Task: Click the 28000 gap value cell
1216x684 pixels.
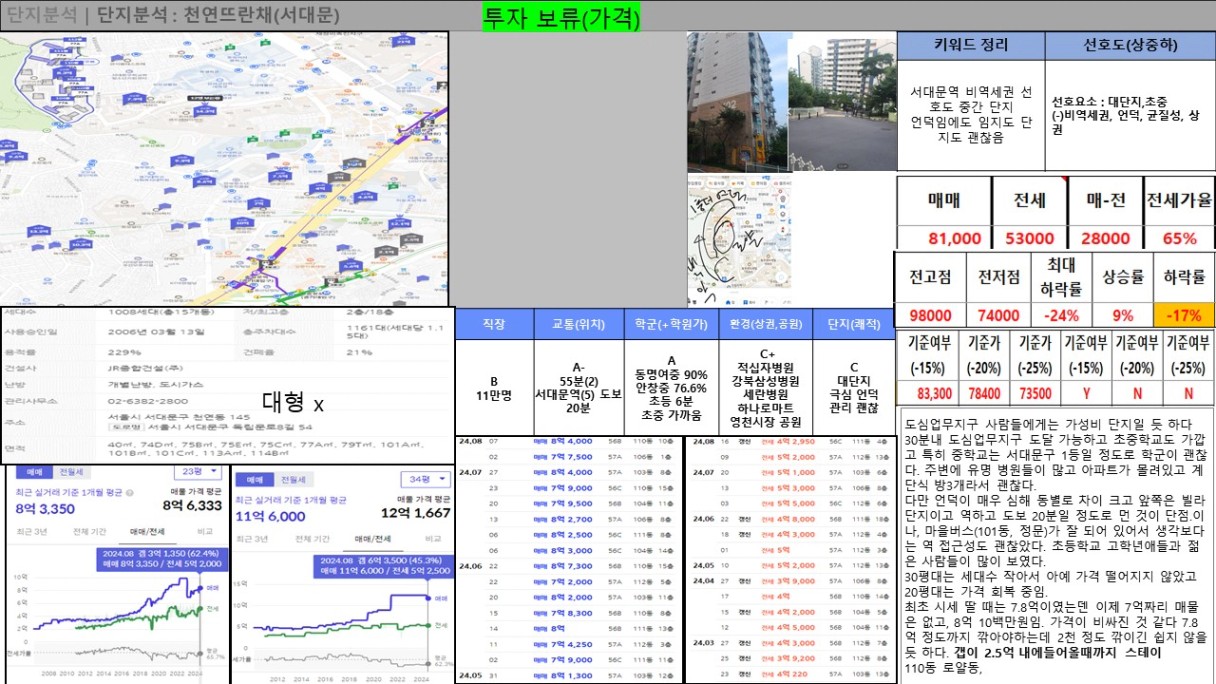Action: coord(1106,239)
